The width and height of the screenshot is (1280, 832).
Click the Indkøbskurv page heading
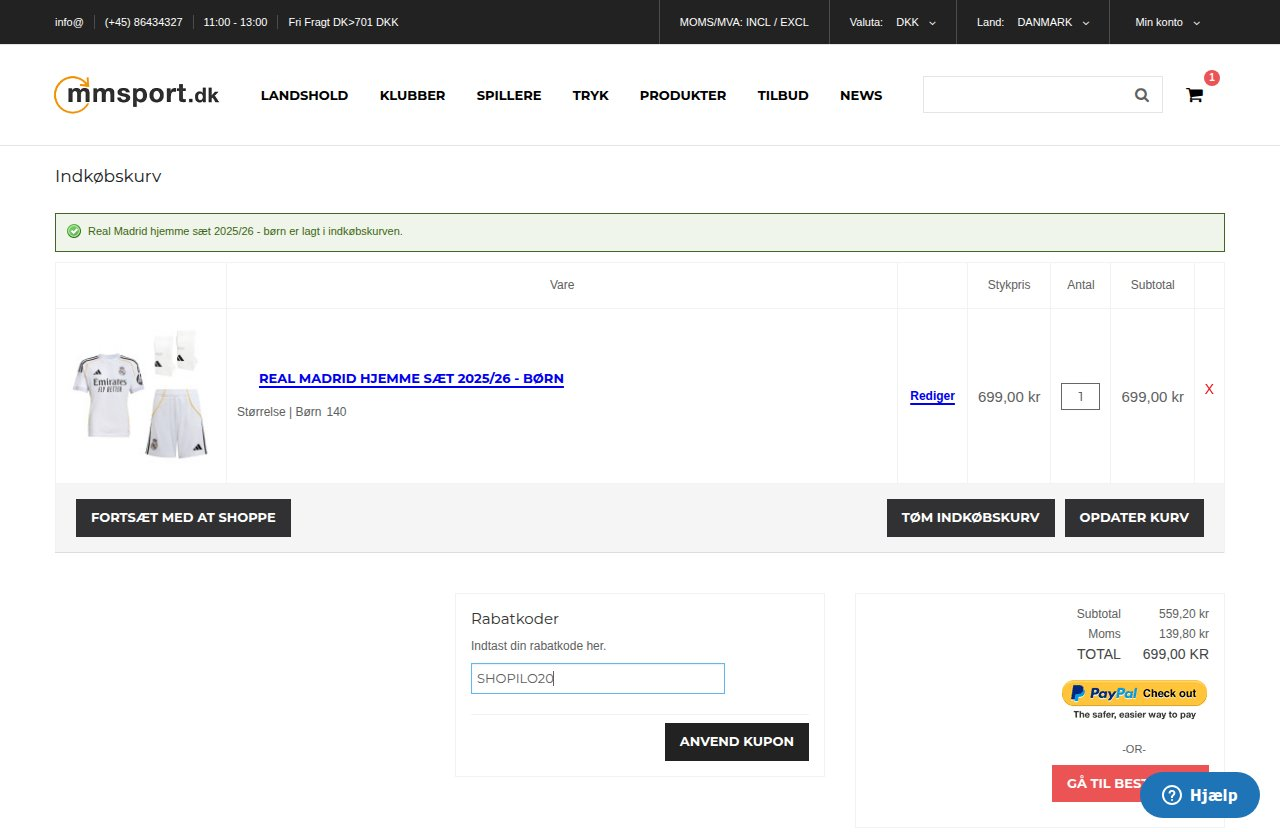(x=108, y=177)
